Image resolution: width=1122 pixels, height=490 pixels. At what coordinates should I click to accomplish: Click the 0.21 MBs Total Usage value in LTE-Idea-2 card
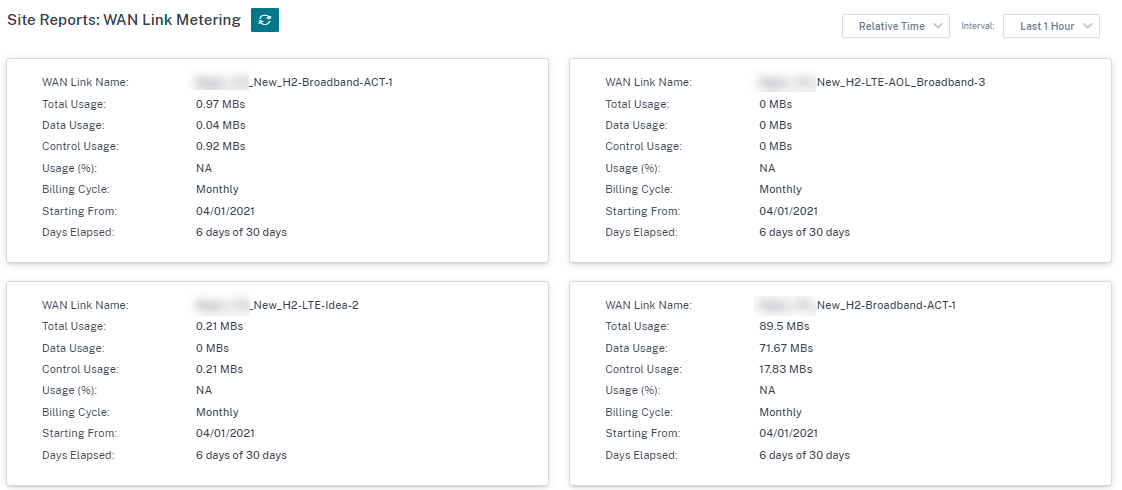(x=220, y=326)
